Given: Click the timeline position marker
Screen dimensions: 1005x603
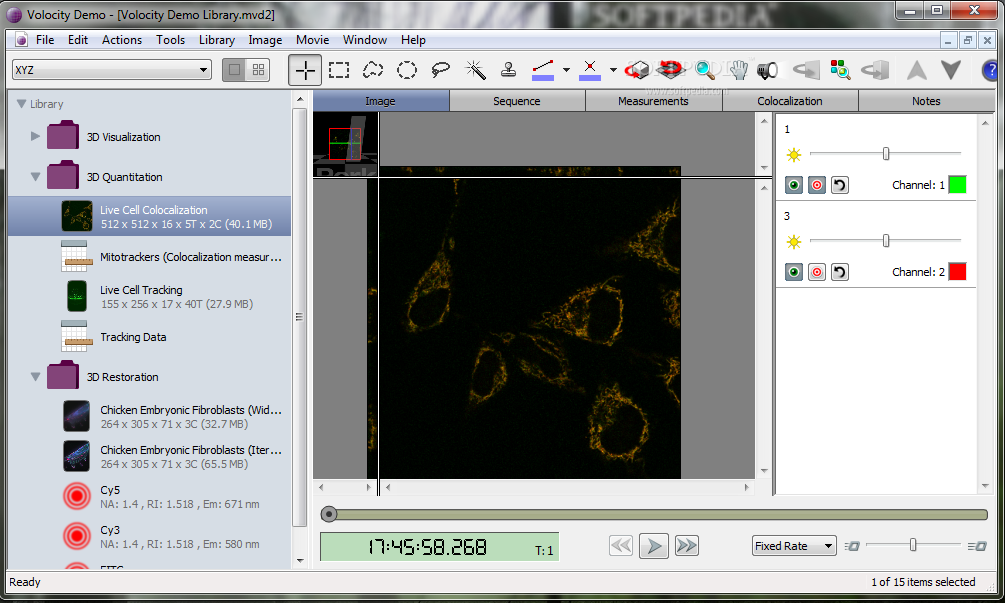Looking at the screenshot, I should click(x=329, y=514).
